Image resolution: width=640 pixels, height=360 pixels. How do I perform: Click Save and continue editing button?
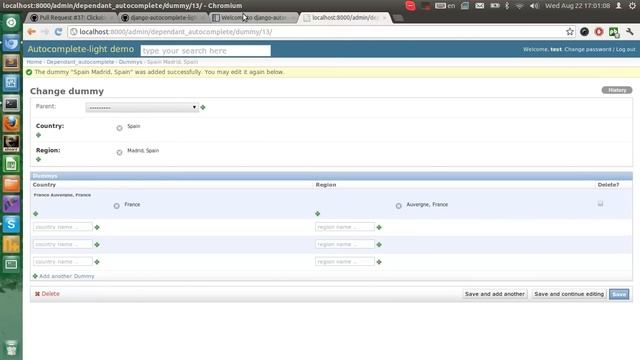tap(569, 294)
